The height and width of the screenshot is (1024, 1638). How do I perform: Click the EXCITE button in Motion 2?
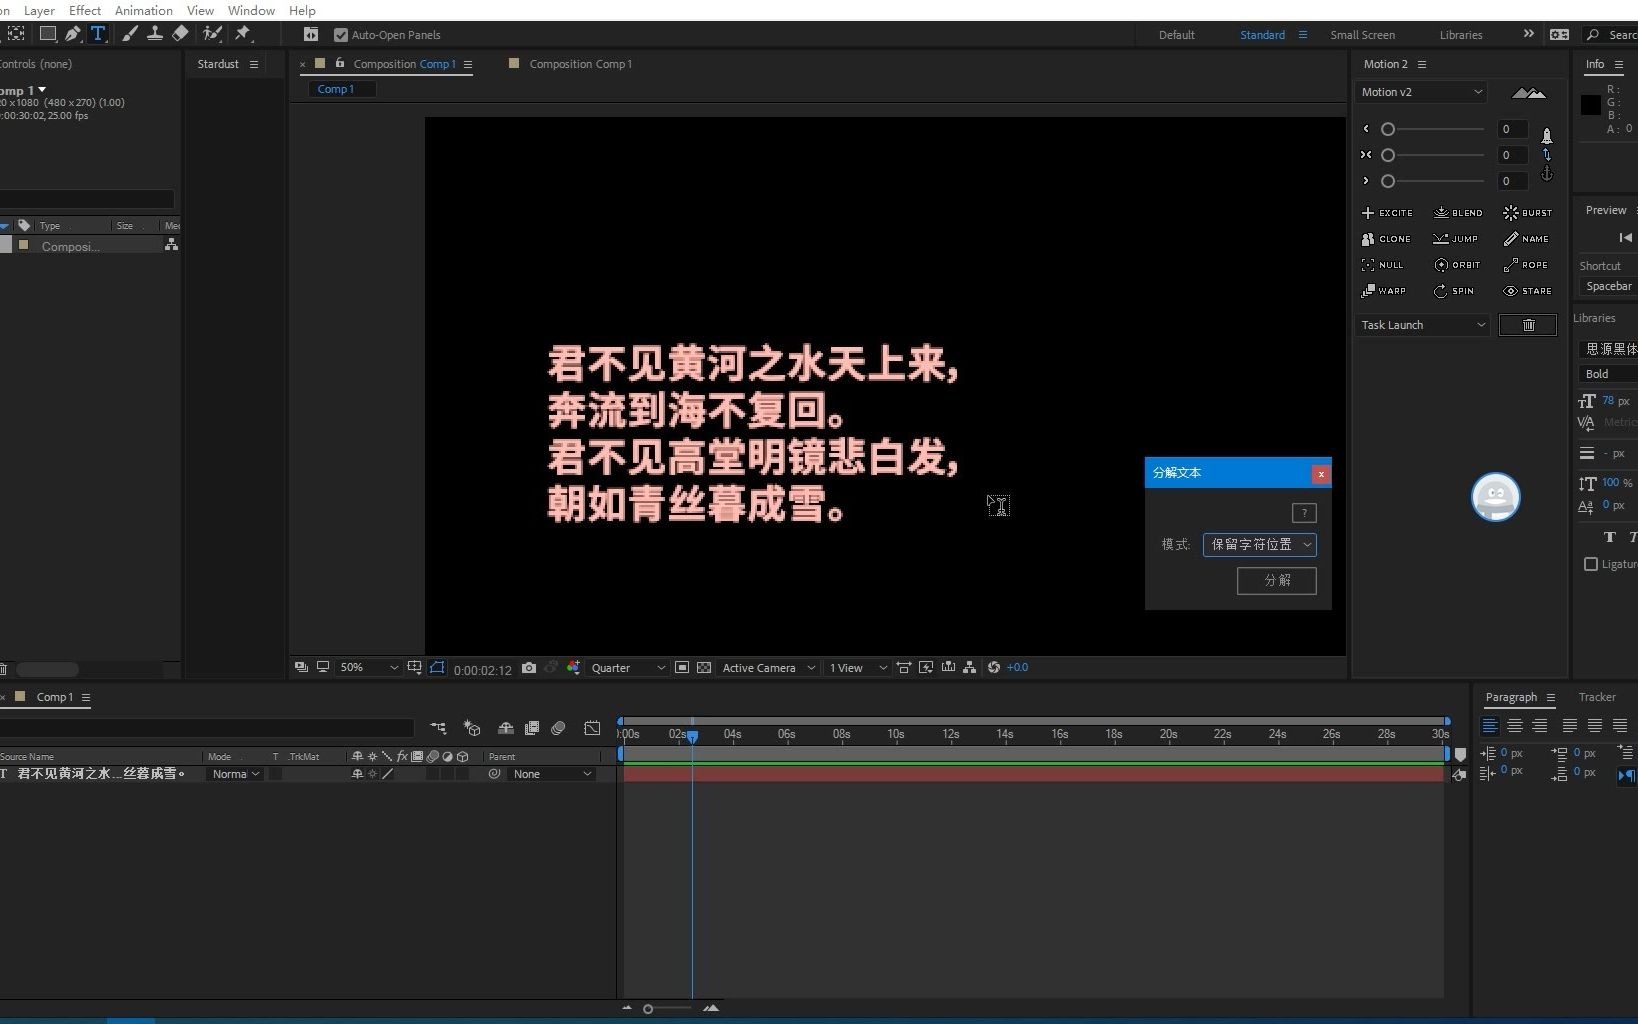(1387, 213)
